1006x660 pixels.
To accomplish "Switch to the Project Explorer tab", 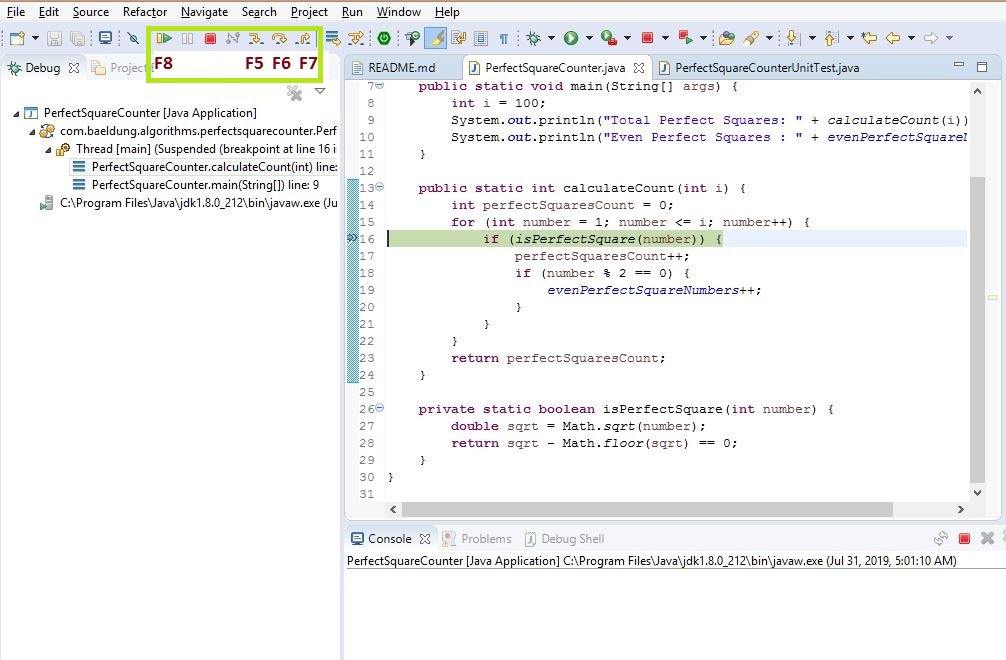I will tap(119, 68).
